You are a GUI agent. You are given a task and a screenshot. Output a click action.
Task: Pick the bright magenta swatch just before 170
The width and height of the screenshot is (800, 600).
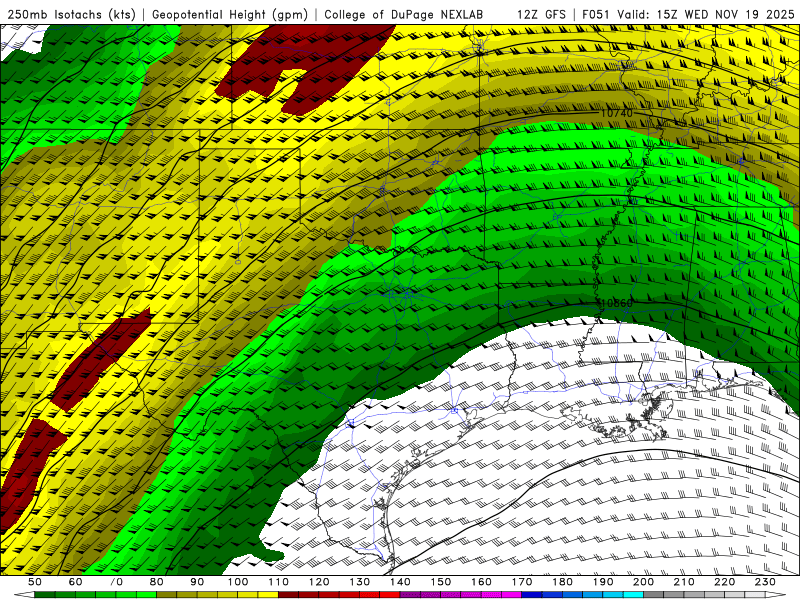click(x=512, y=594)
